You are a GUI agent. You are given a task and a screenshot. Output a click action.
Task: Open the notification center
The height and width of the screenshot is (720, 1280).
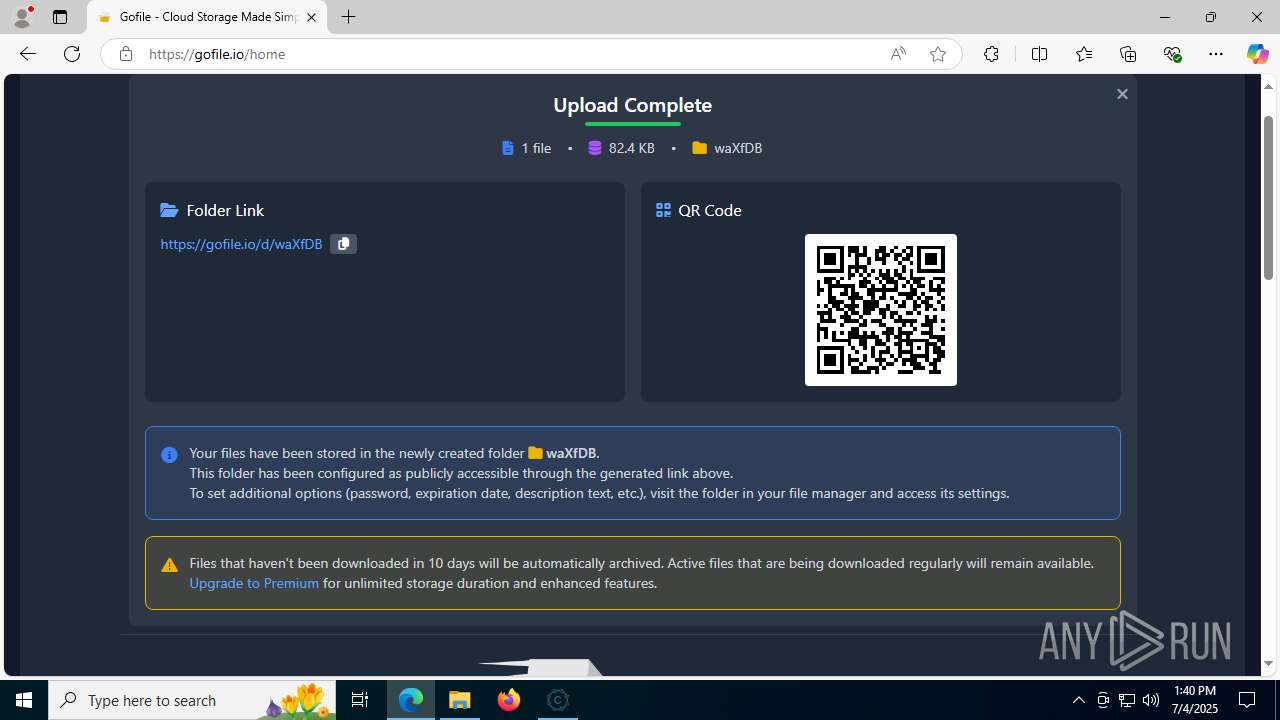point(1248,700)
